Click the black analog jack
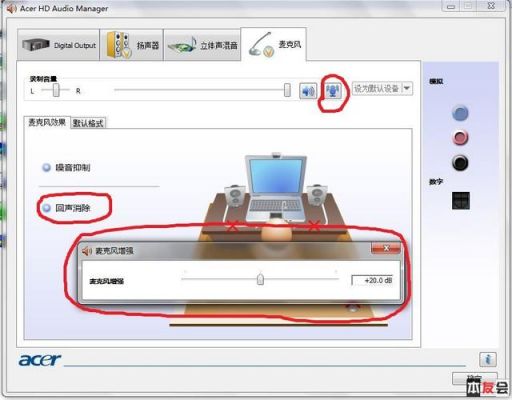The height and width of the screenshot is (400, 512). (x=460, y=163)
